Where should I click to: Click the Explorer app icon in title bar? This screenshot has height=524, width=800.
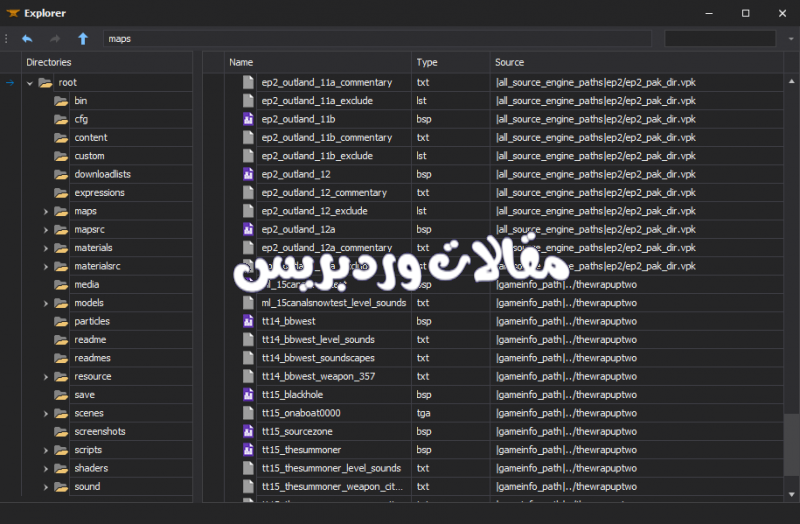pyautogui.click(x=13, y=13)
